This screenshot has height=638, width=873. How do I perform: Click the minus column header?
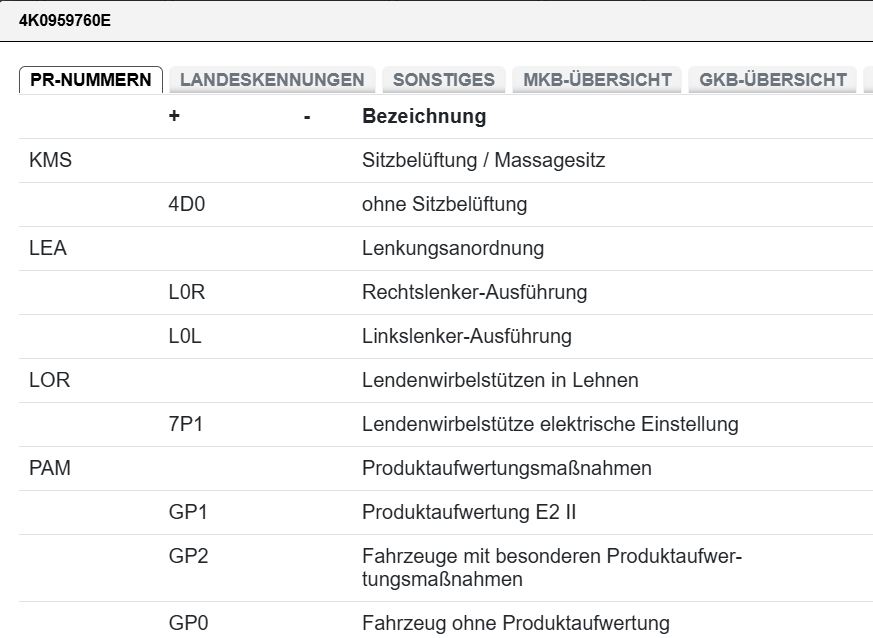point(307,117)
